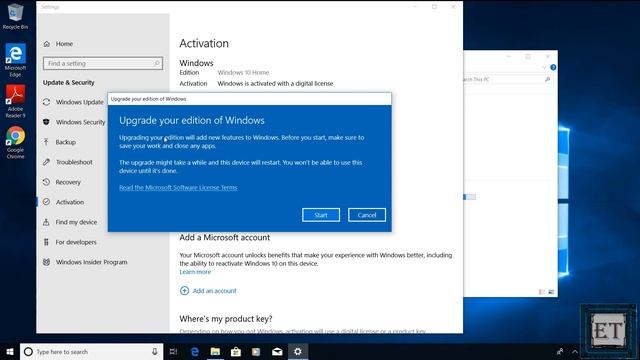Click the People icon in system tray
The width and height of the screenshot is (640, 360).
[560, 351]
